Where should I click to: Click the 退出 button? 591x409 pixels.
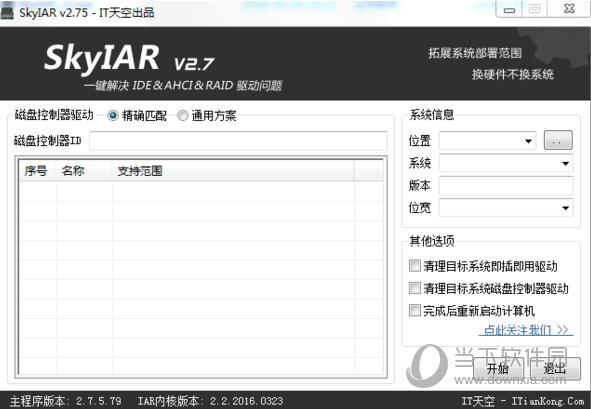555,368
